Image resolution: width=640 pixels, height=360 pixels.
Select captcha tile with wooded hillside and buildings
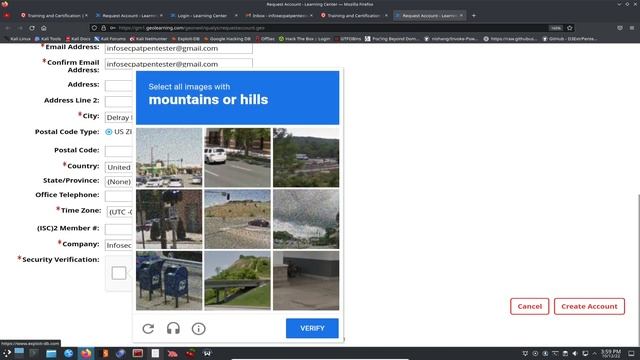click(306, 158)
